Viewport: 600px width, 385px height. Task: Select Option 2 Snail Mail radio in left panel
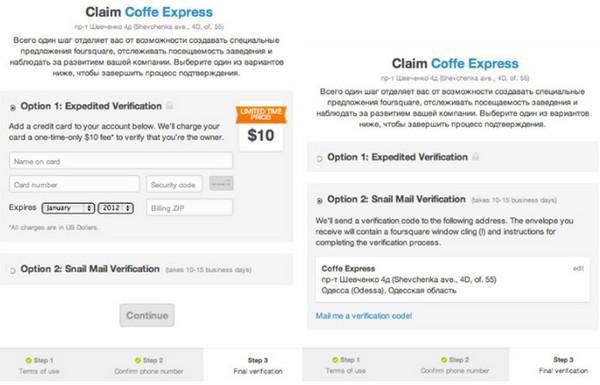(13, 271)
